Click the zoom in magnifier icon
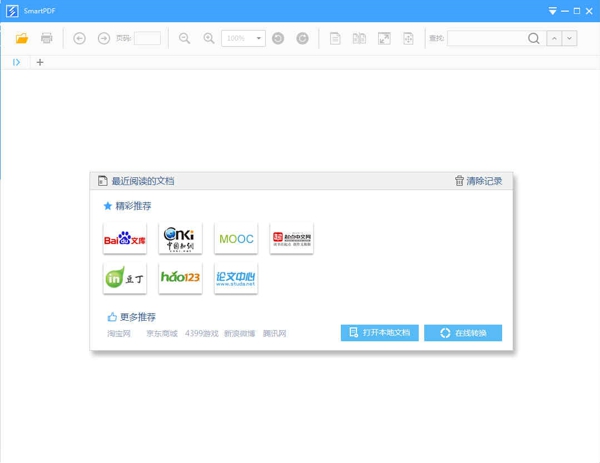This screenshot has height=463, width=600. [x=209, y=38]
